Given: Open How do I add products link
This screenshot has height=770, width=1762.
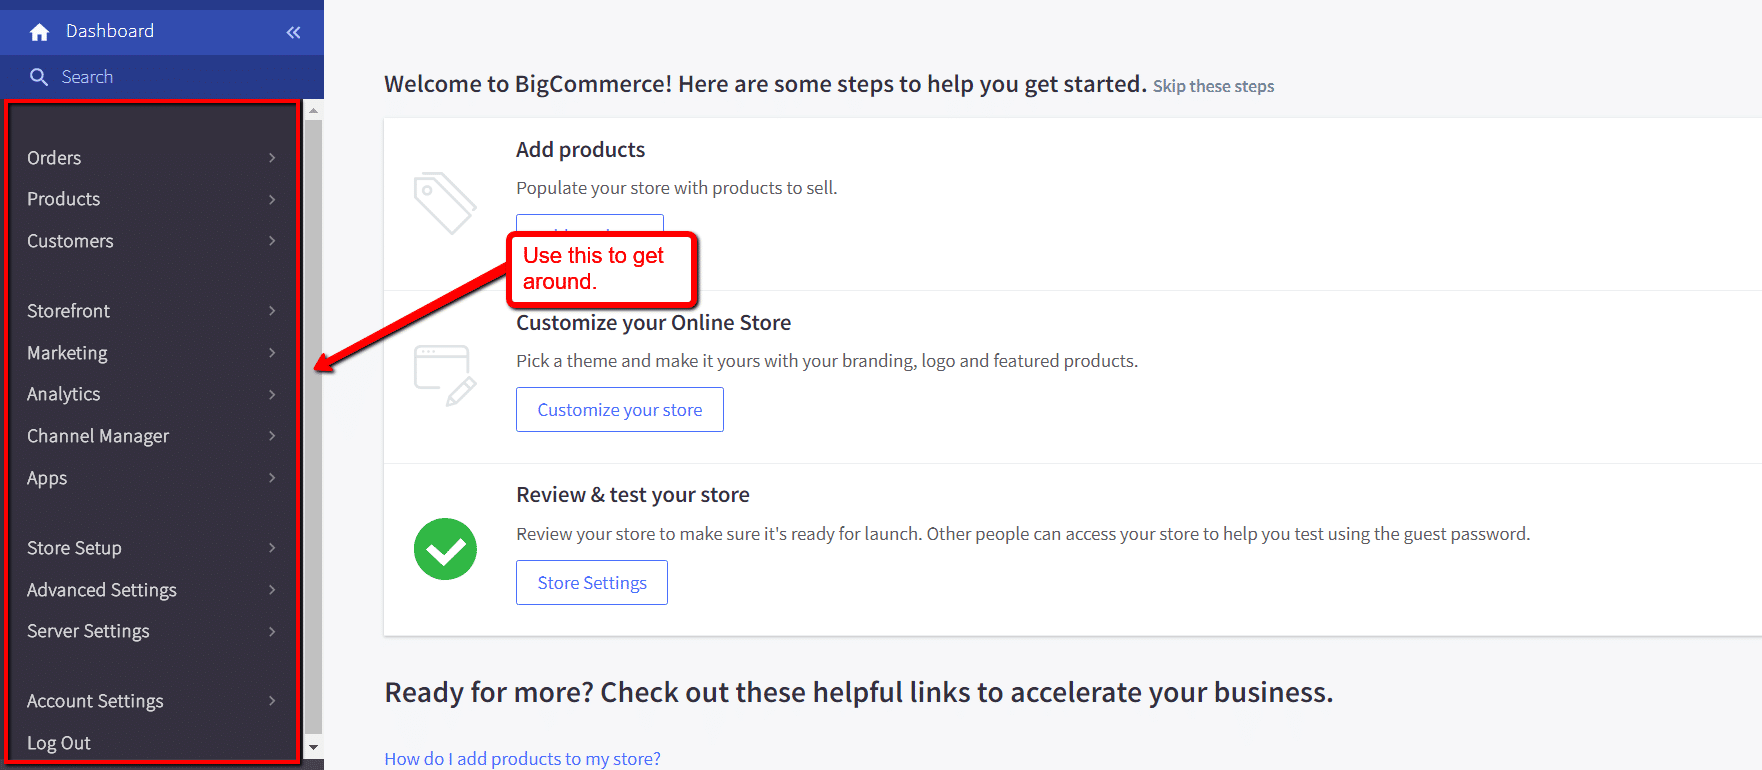Looking at the screenshot, I should [x=522, y=759].
